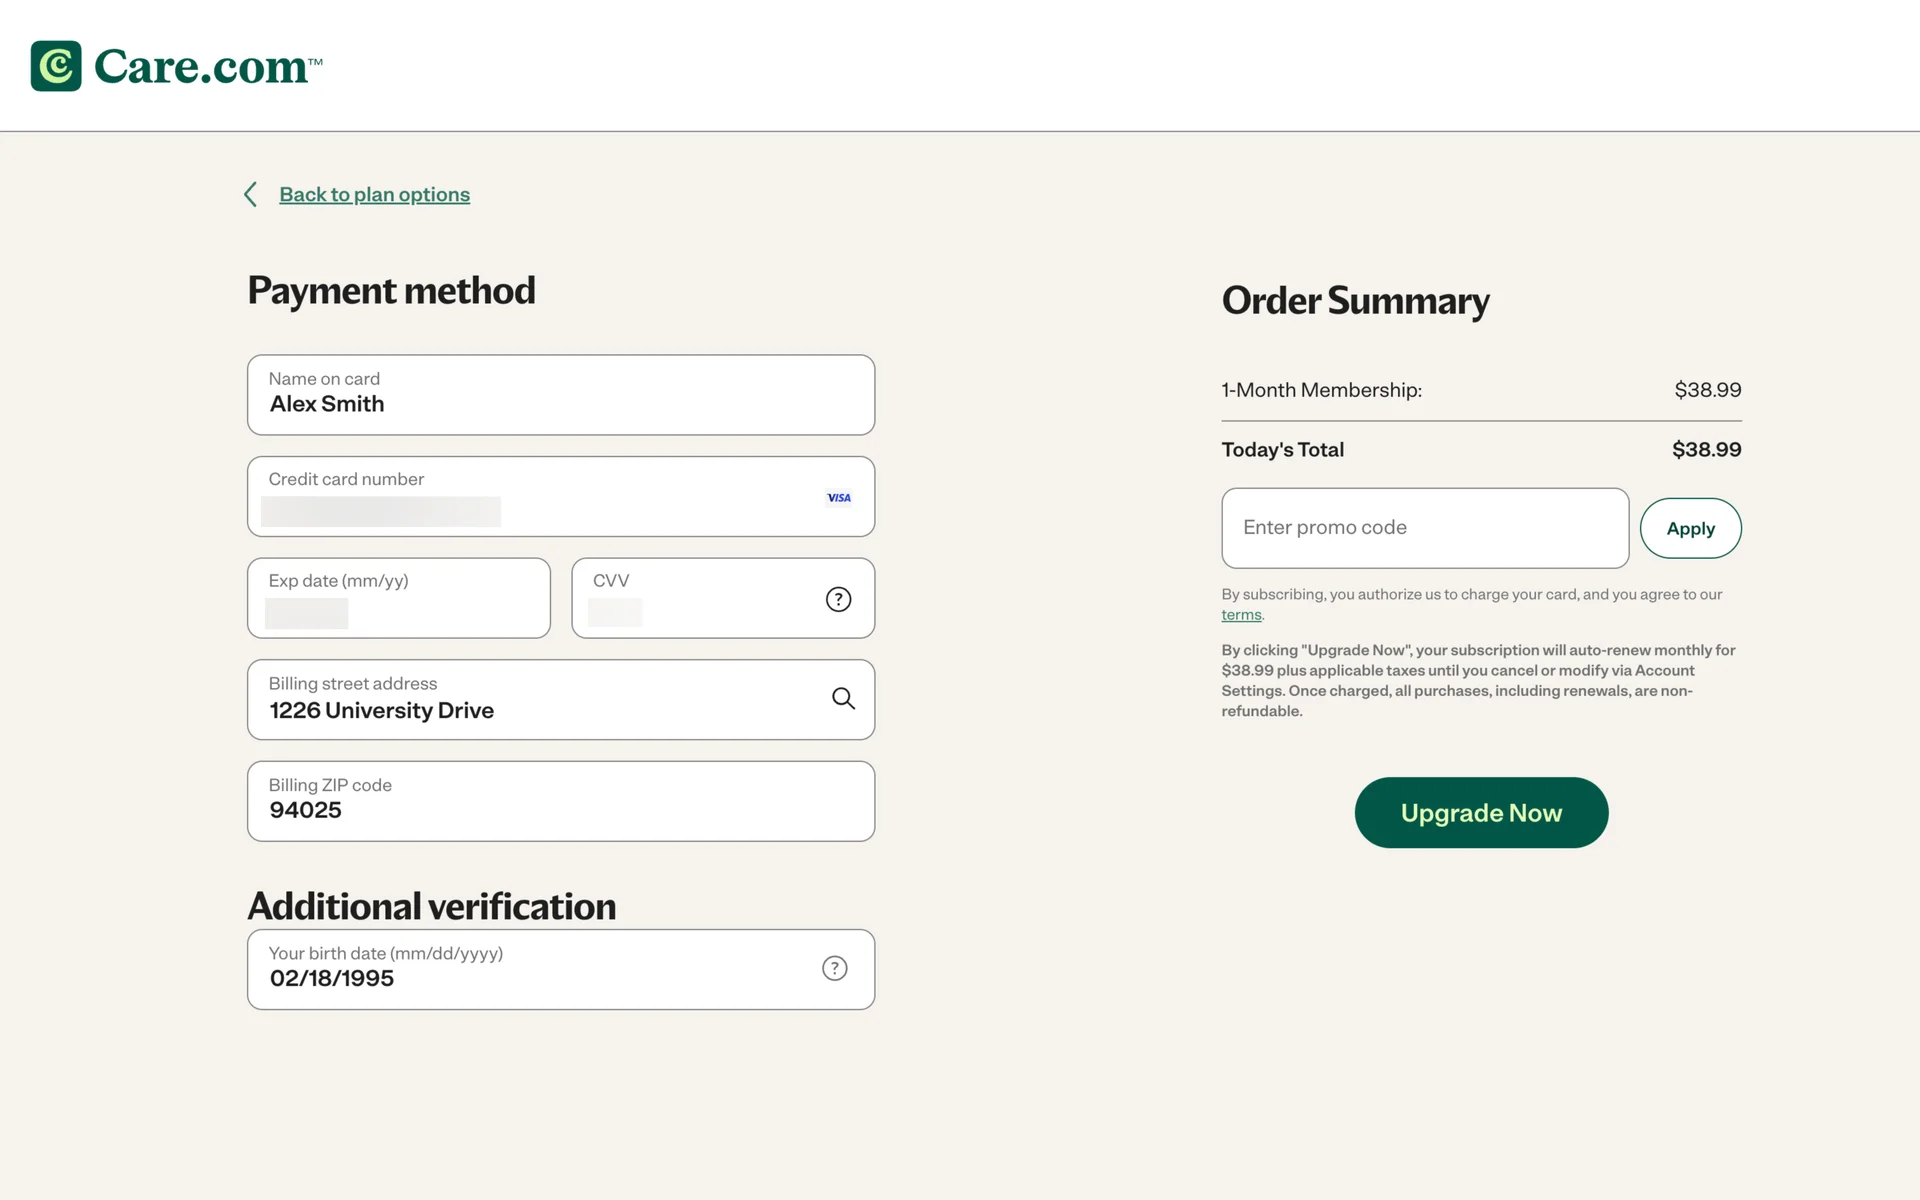The height and width of the screenshot is (1200, 1920).
Task: Click the Enter promo code field
Action: click(1424, 528)
